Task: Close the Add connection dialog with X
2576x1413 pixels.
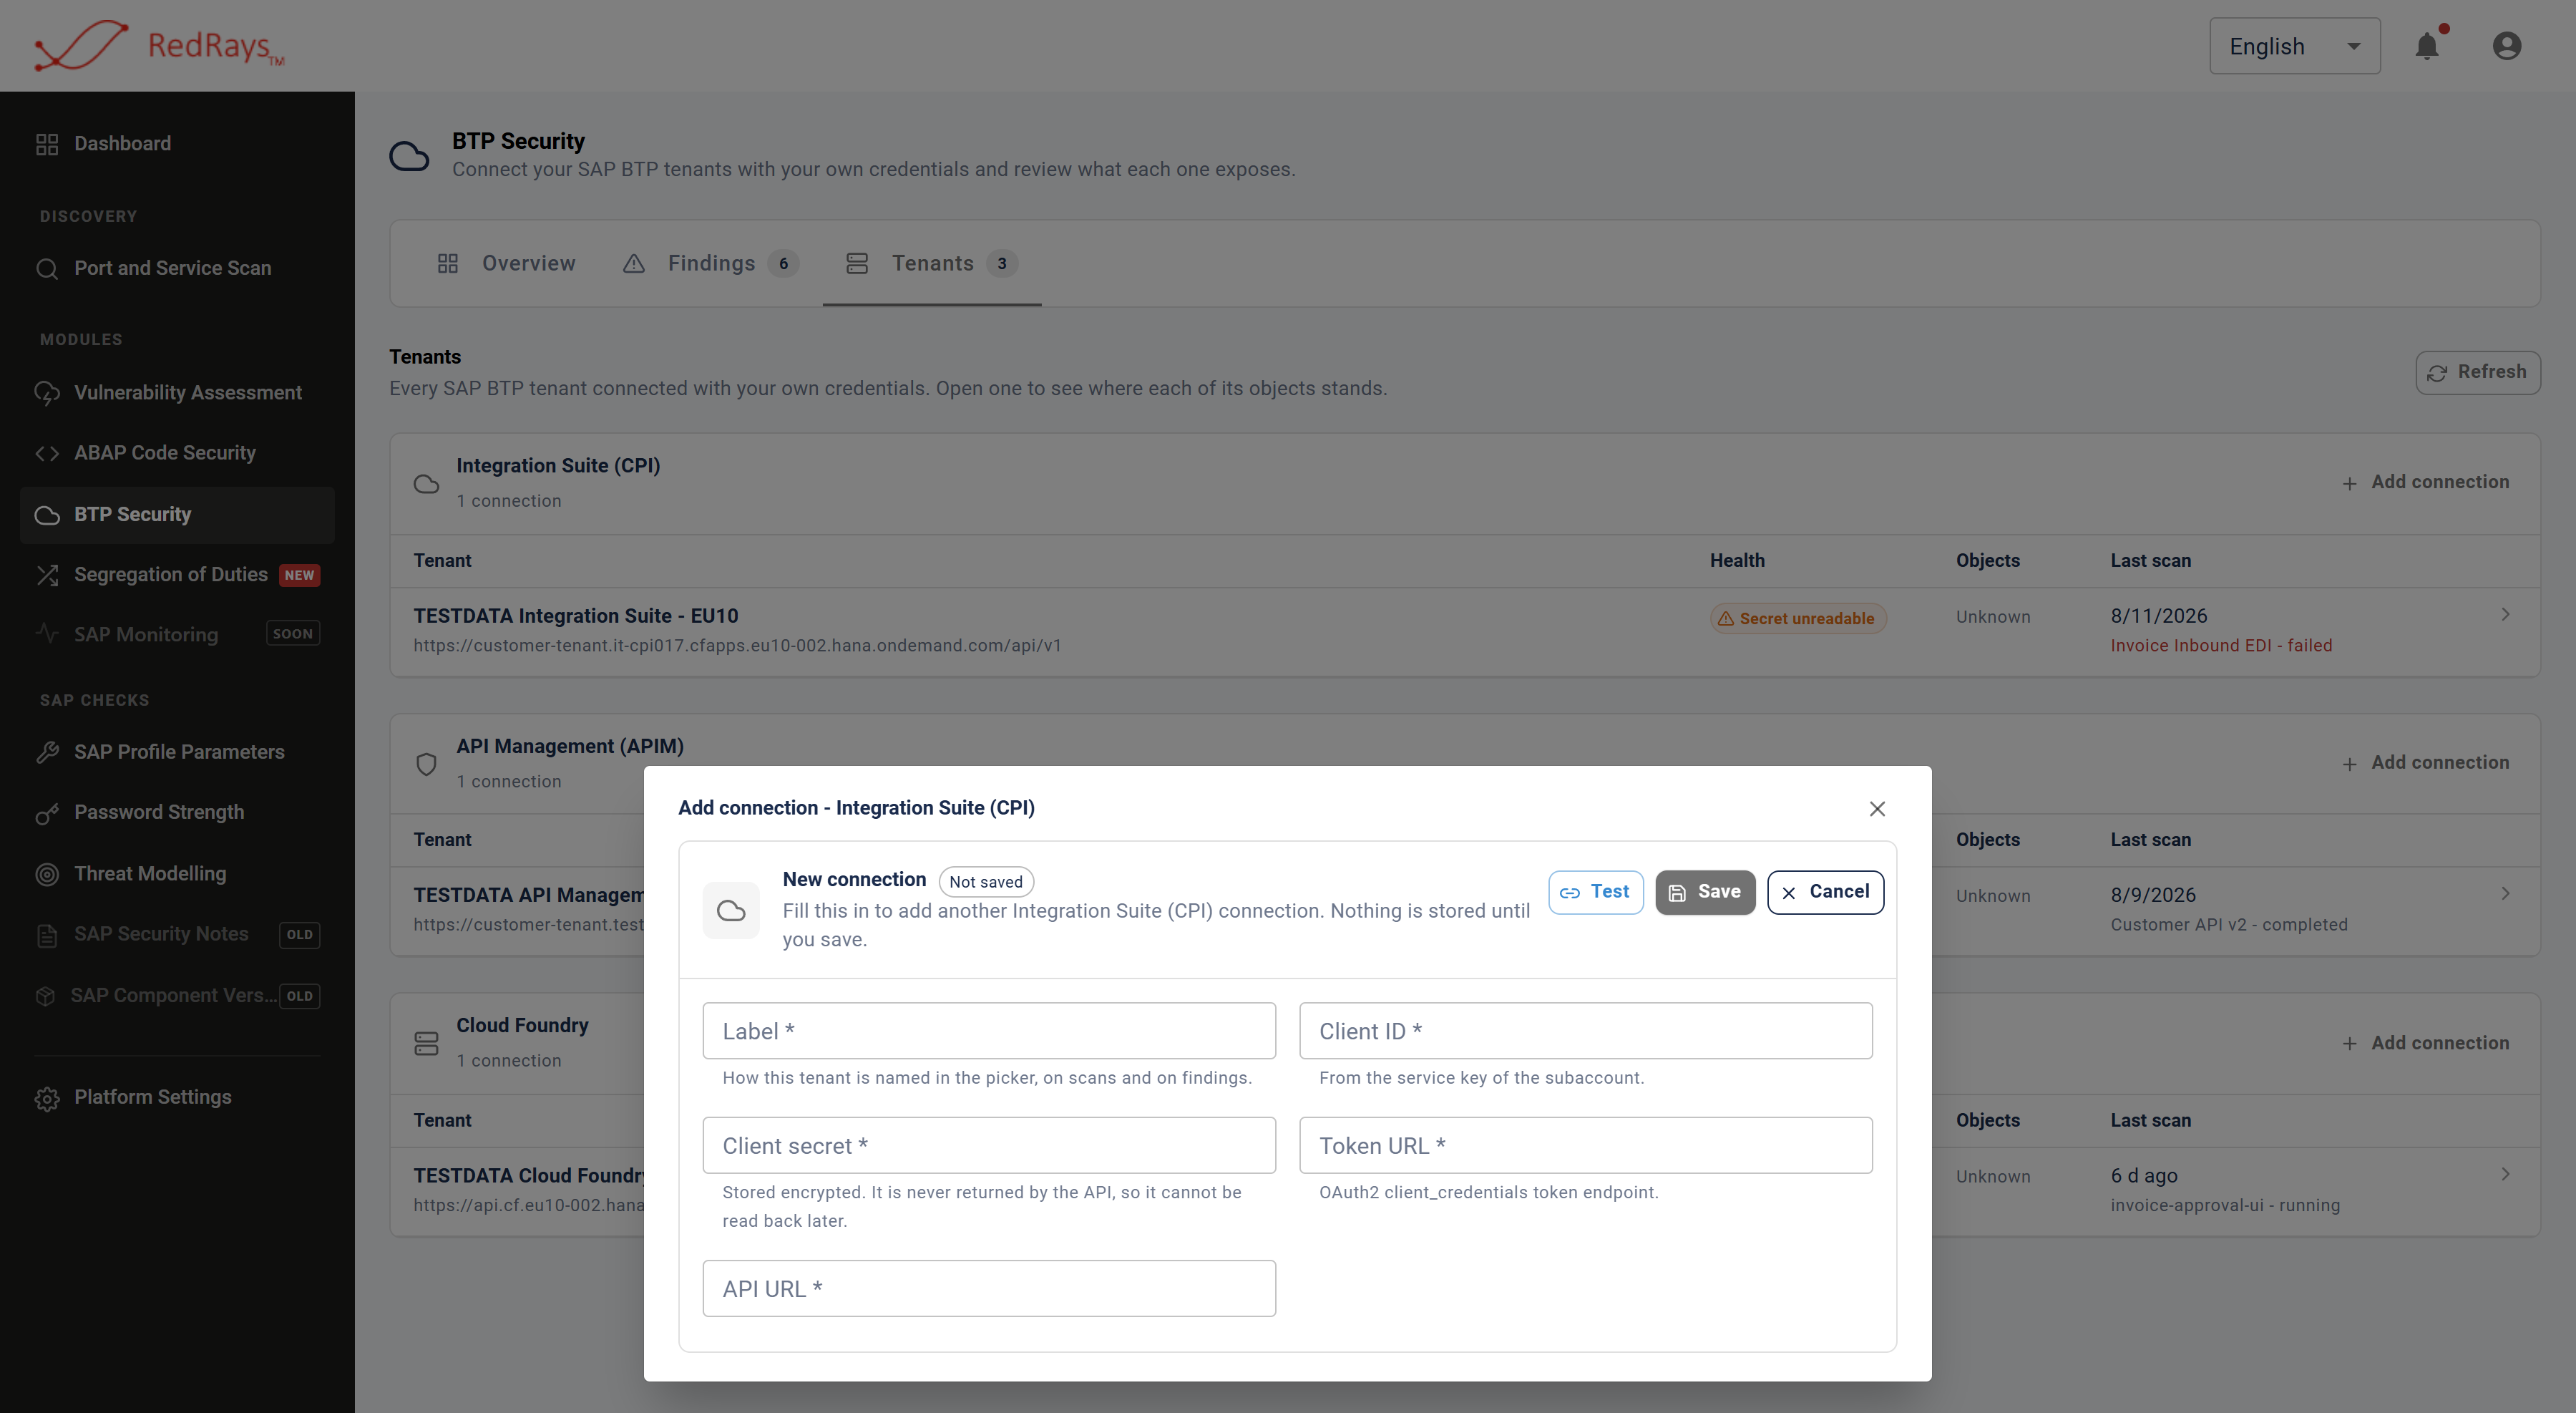Action: [1877, 808]
